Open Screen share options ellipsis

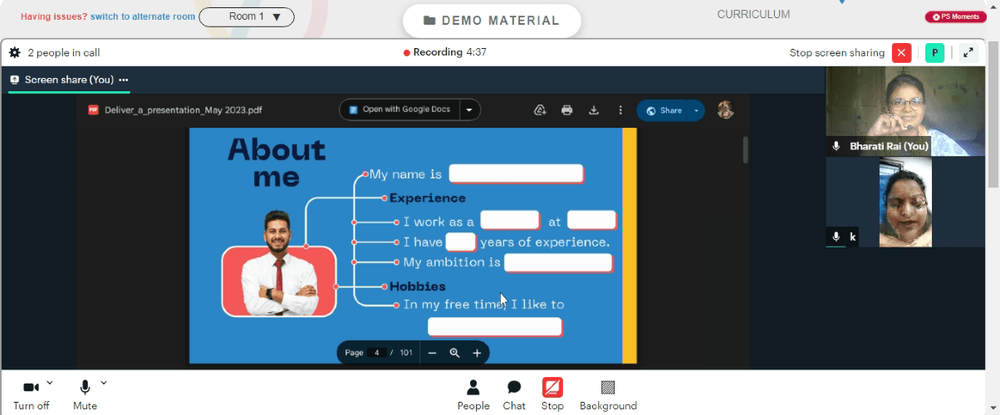click(x=124, y=80)
